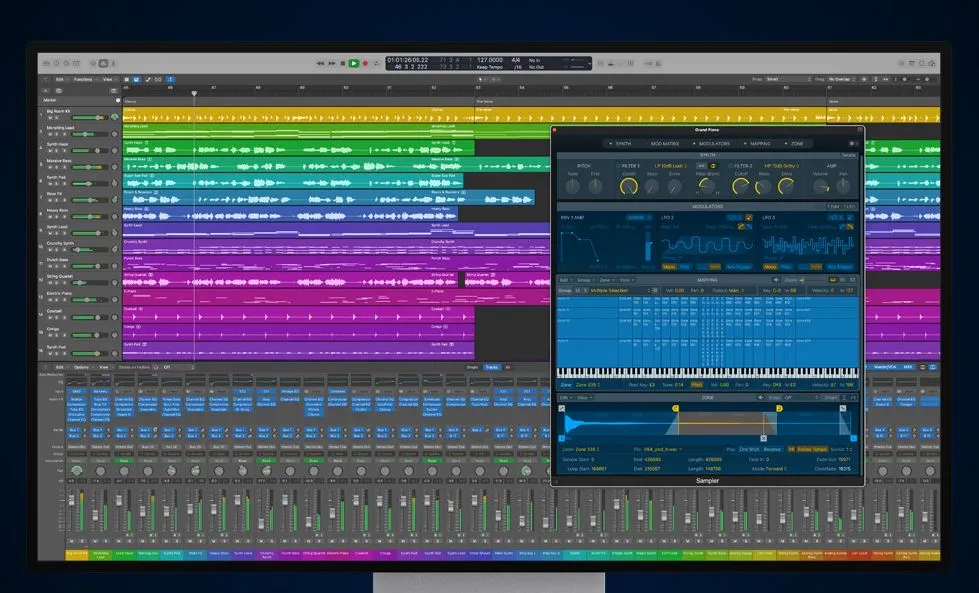979x593 pixels.
Task: Switch to the MAPPING tab in Sampler
Action: coord(758,144)
